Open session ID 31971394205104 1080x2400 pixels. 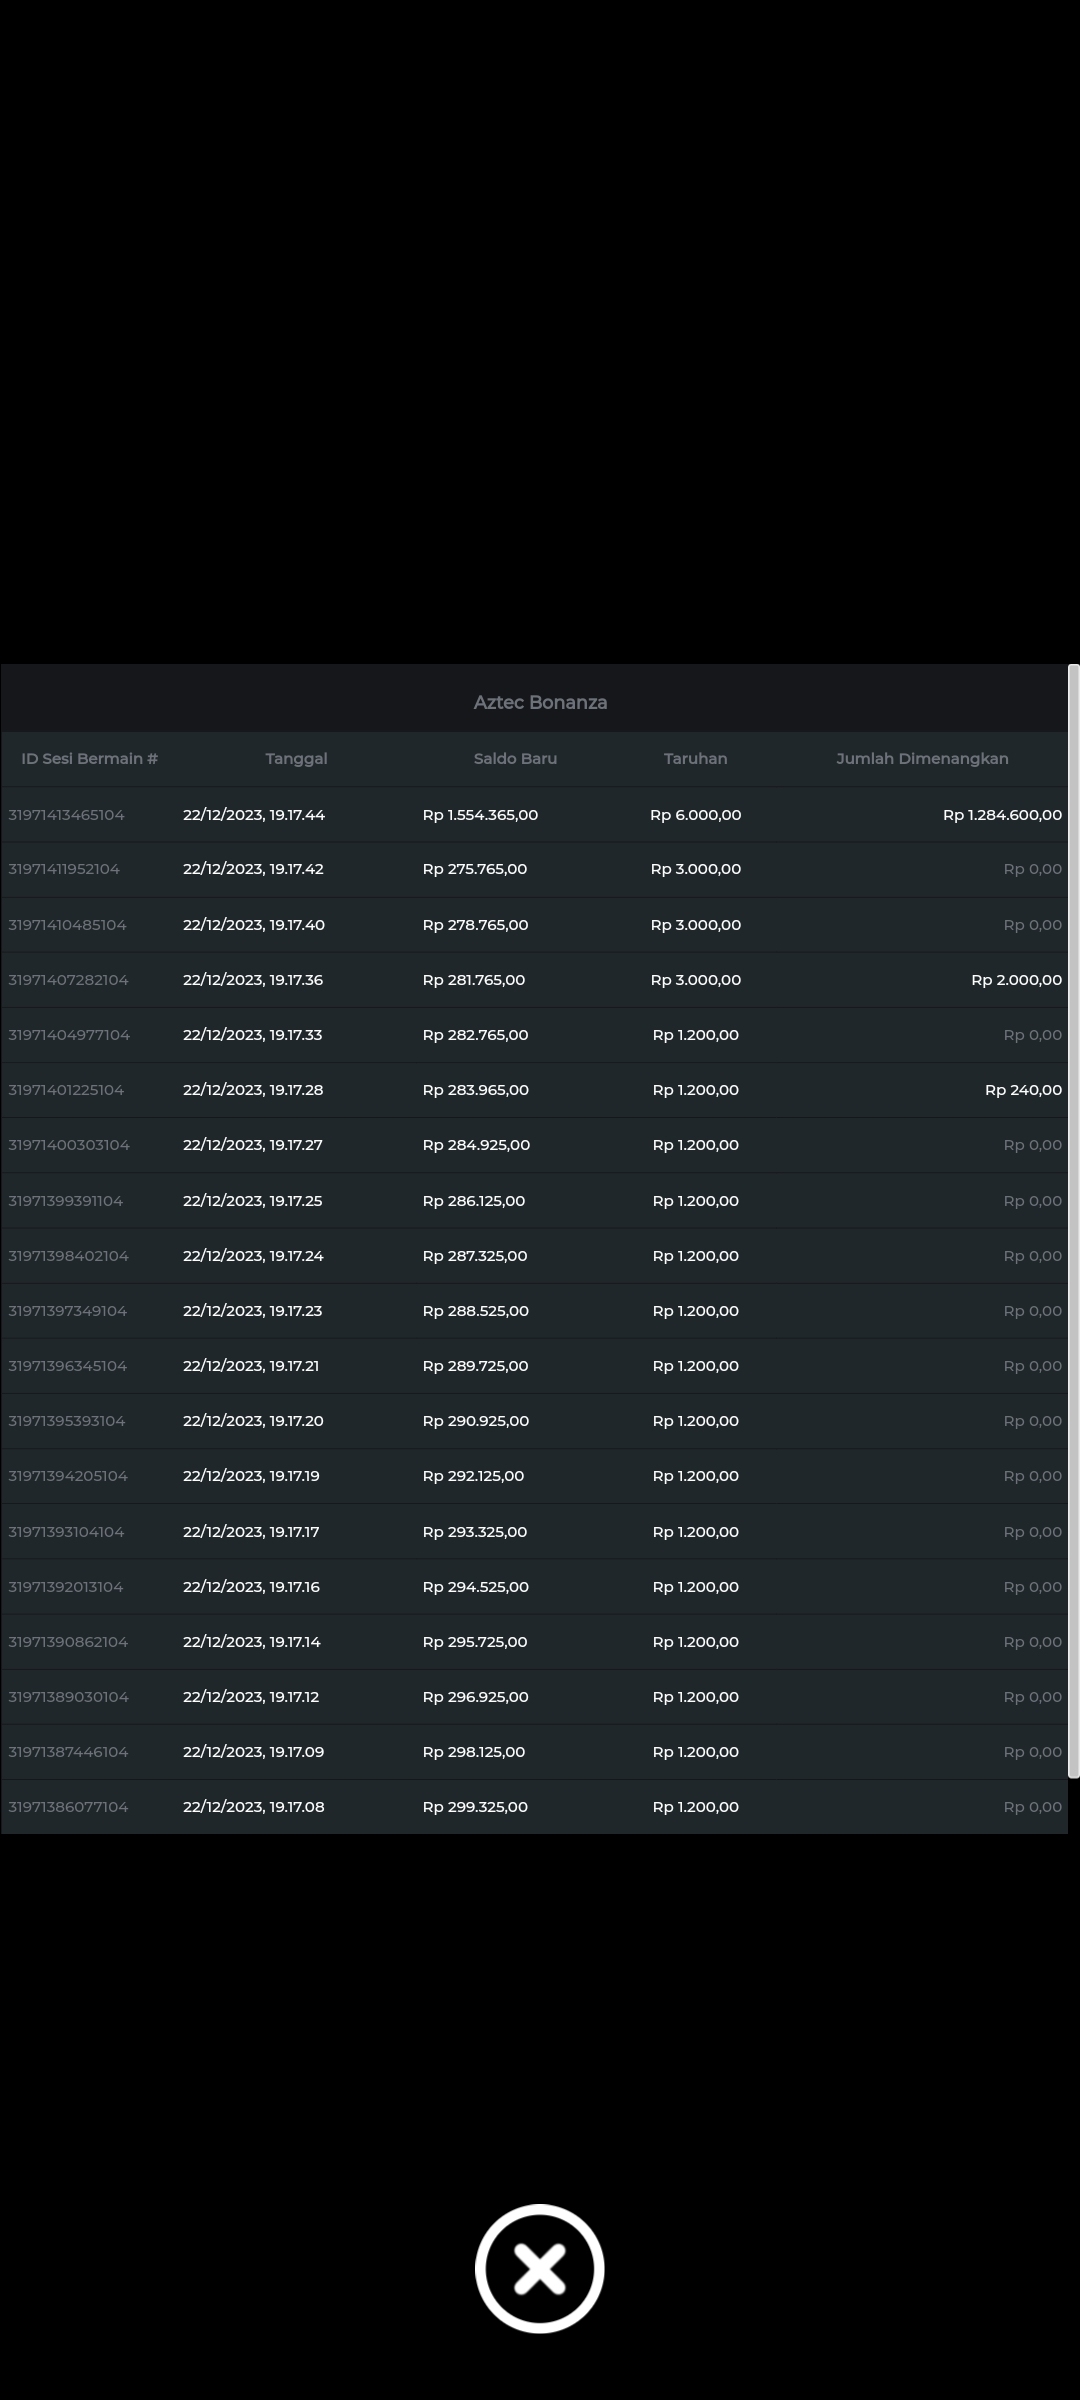click(68, 1476)
